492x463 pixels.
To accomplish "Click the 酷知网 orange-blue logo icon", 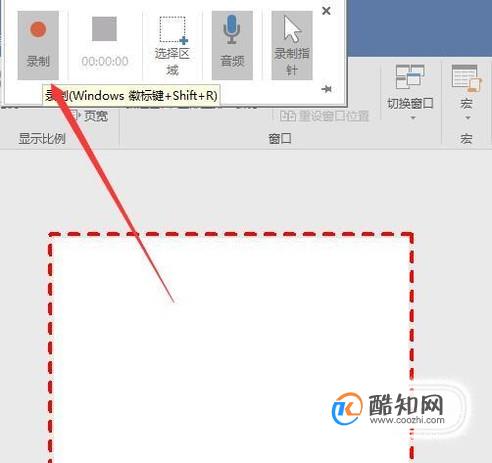I will point(347,409).
